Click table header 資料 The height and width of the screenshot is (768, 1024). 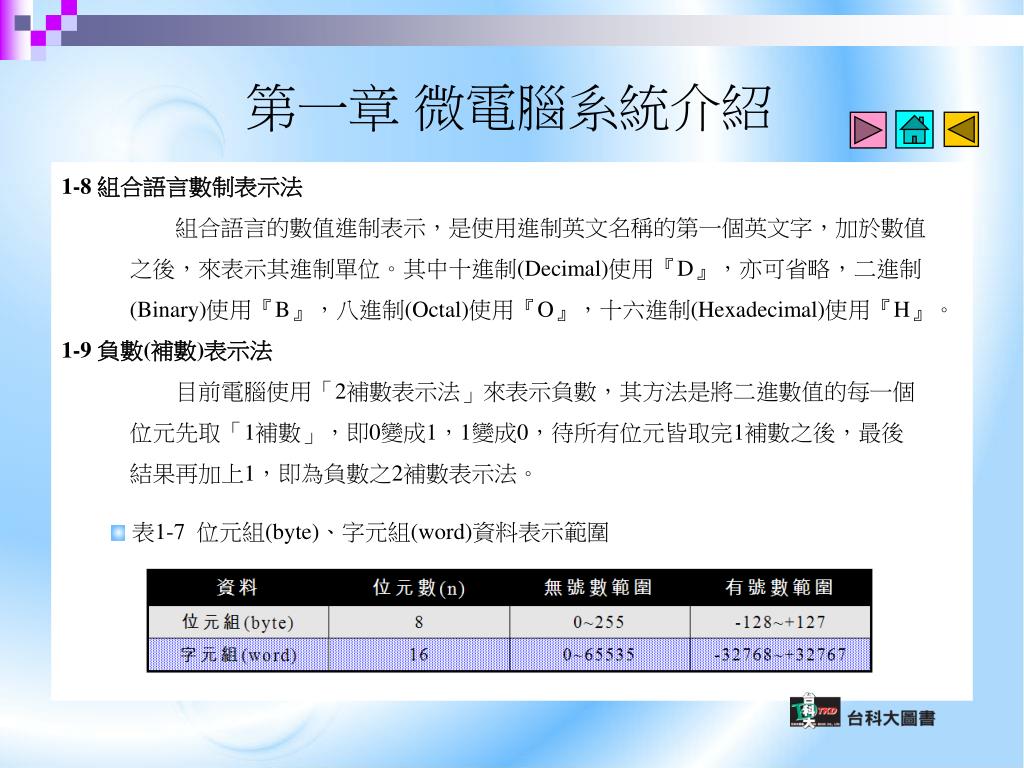238,588
